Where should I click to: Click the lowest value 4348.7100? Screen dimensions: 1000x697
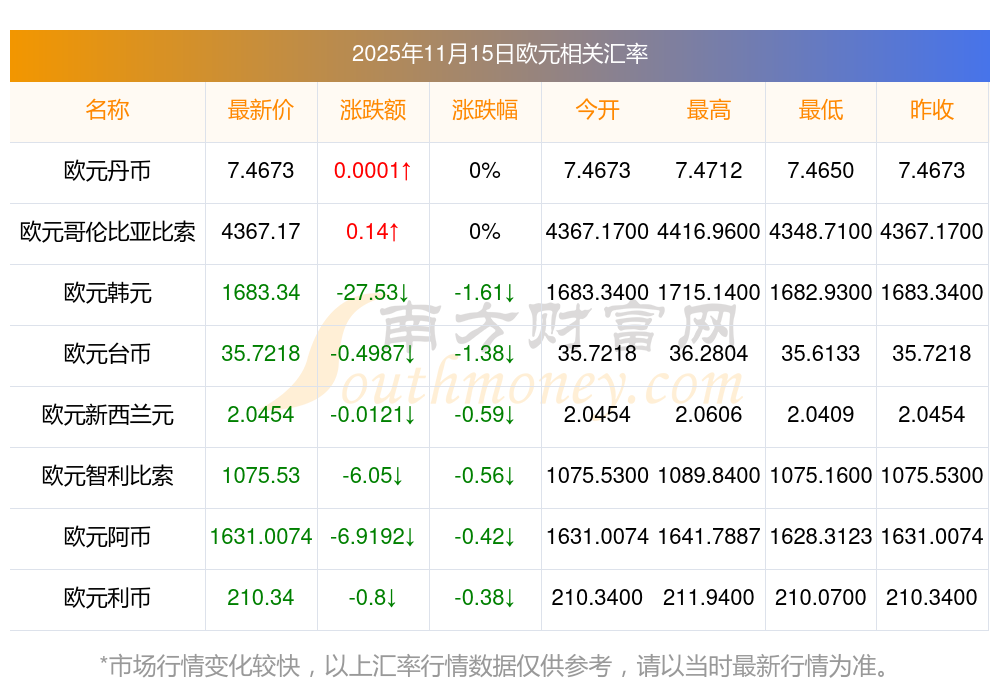click(821, 231)
